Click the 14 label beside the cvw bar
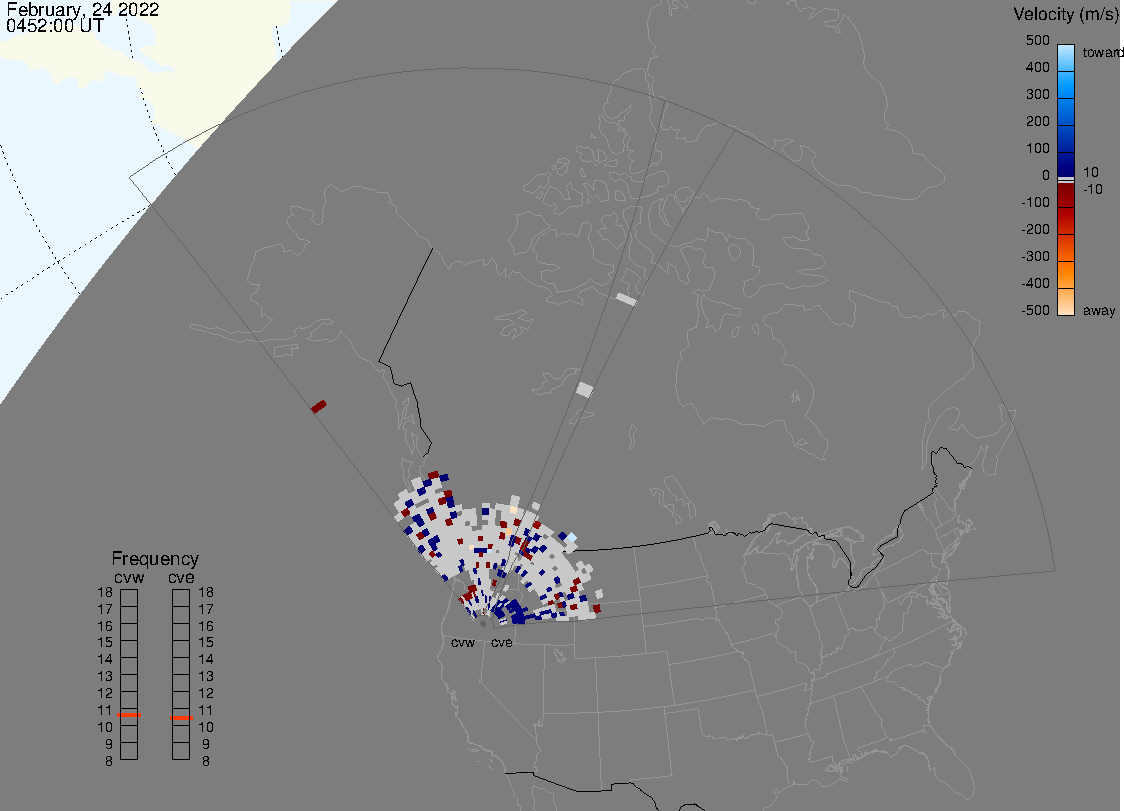 [105, 660]
